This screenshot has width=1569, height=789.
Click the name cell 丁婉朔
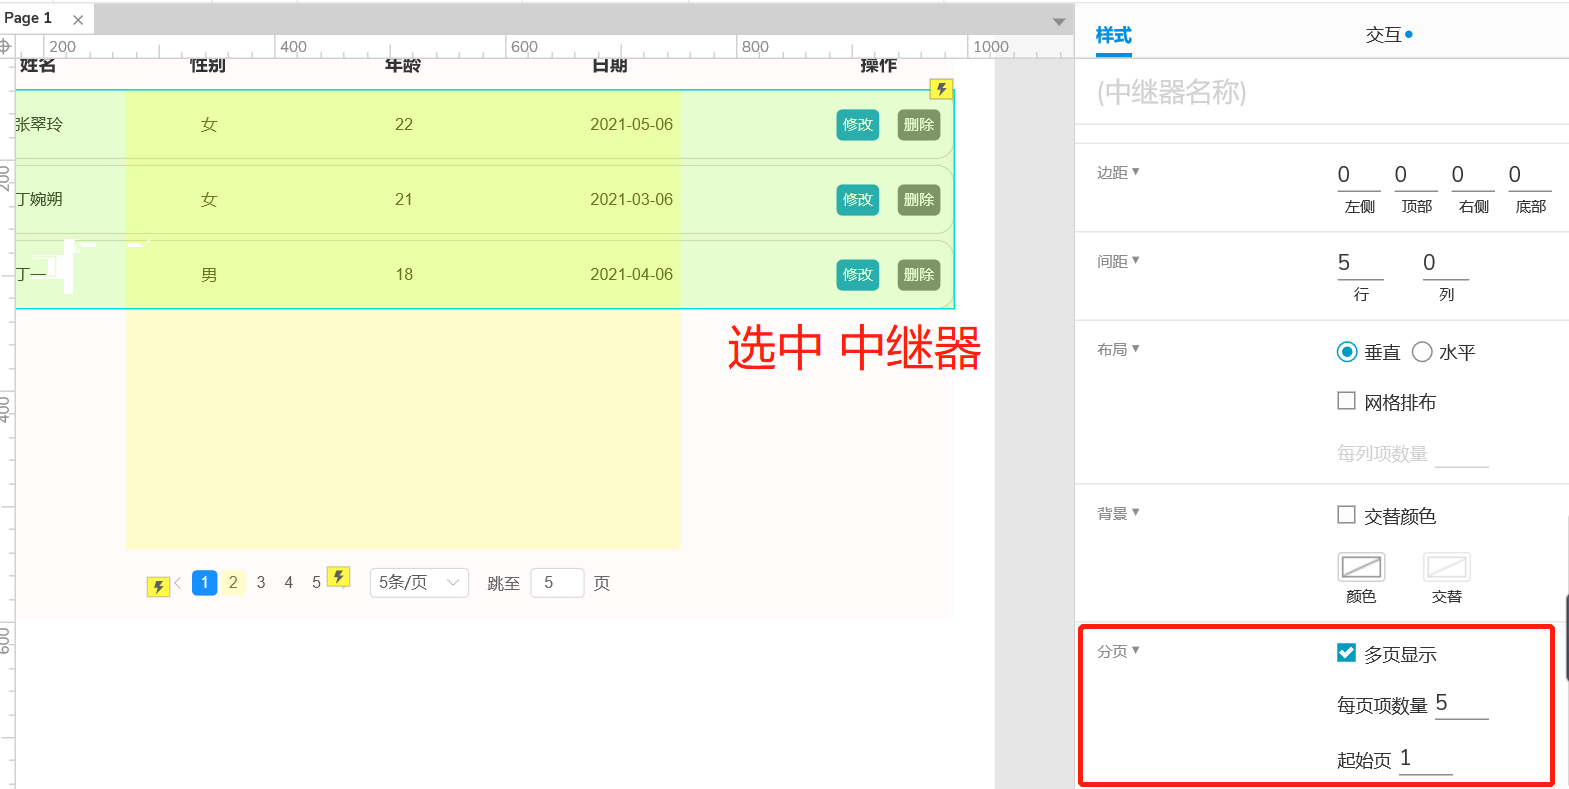(x=39, y=200)
